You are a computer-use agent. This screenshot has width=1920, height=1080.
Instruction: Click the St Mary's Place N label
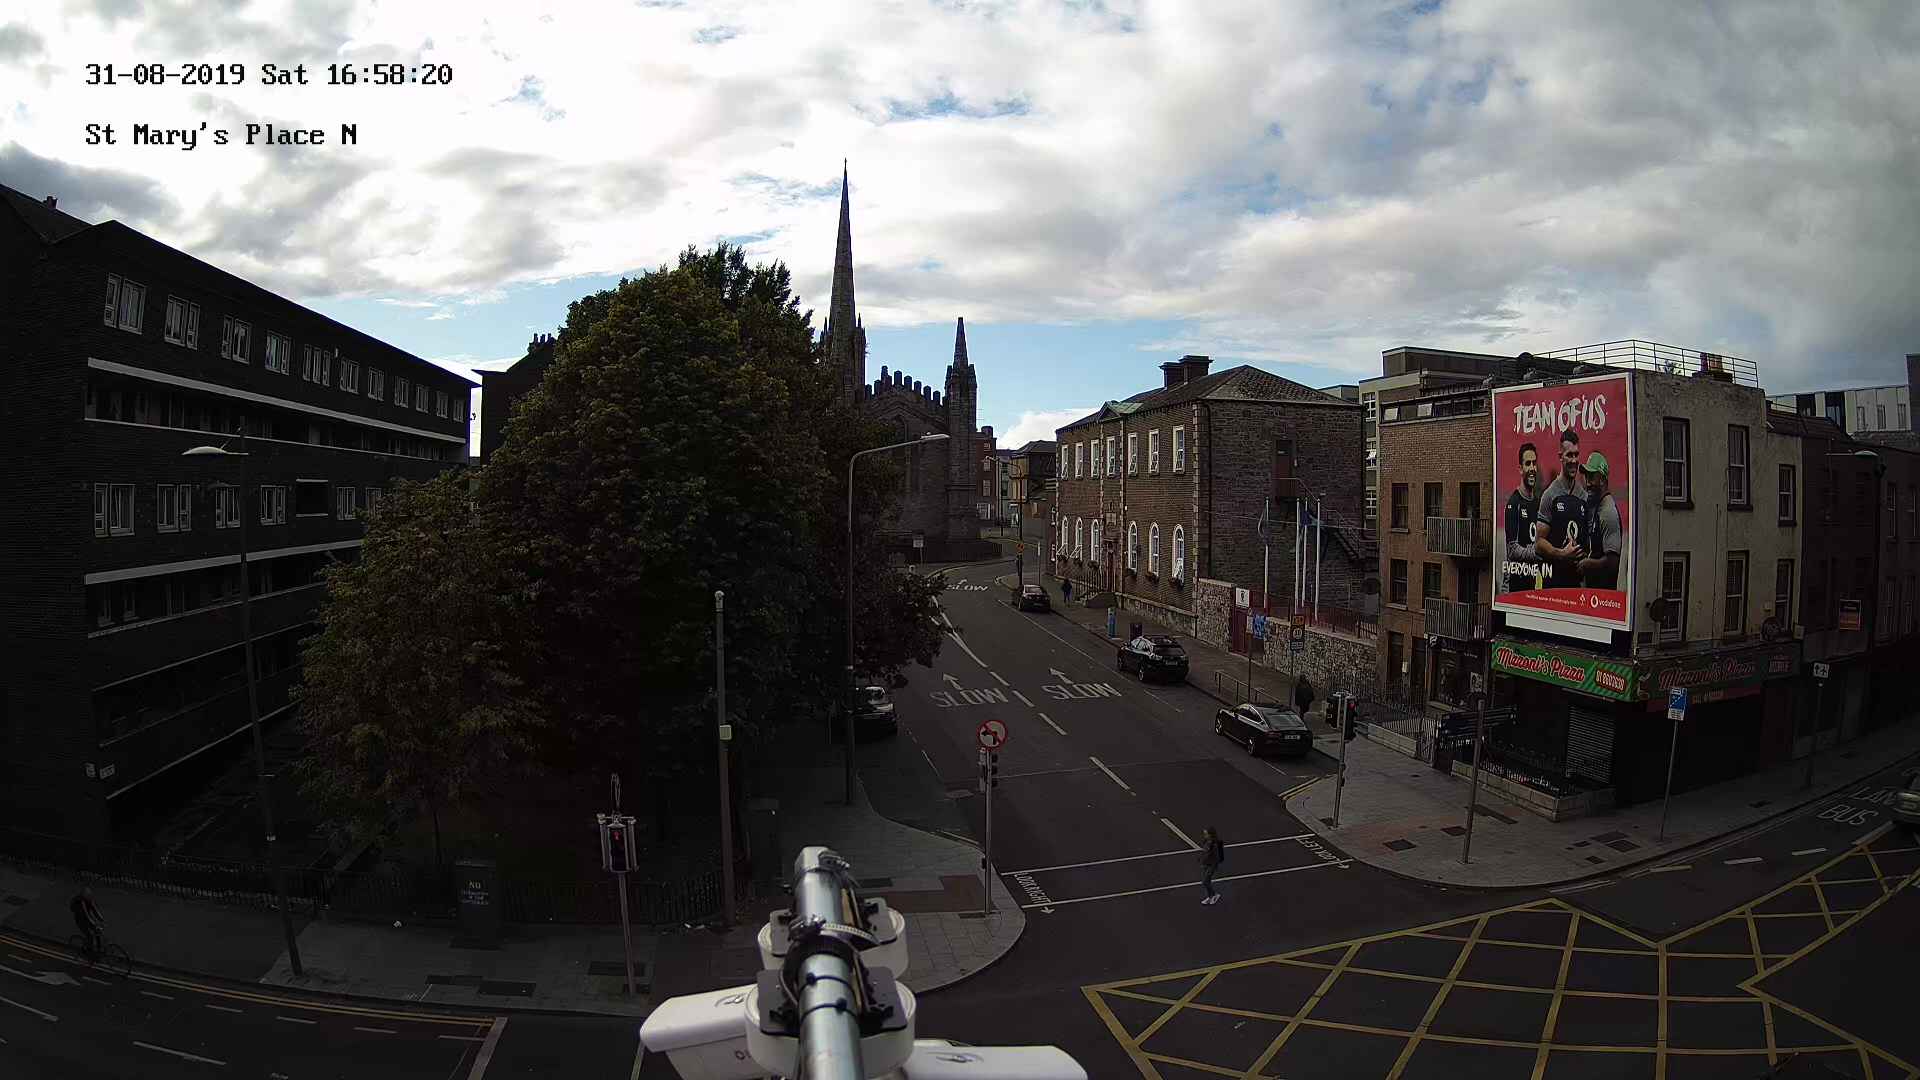click(221, 135)
